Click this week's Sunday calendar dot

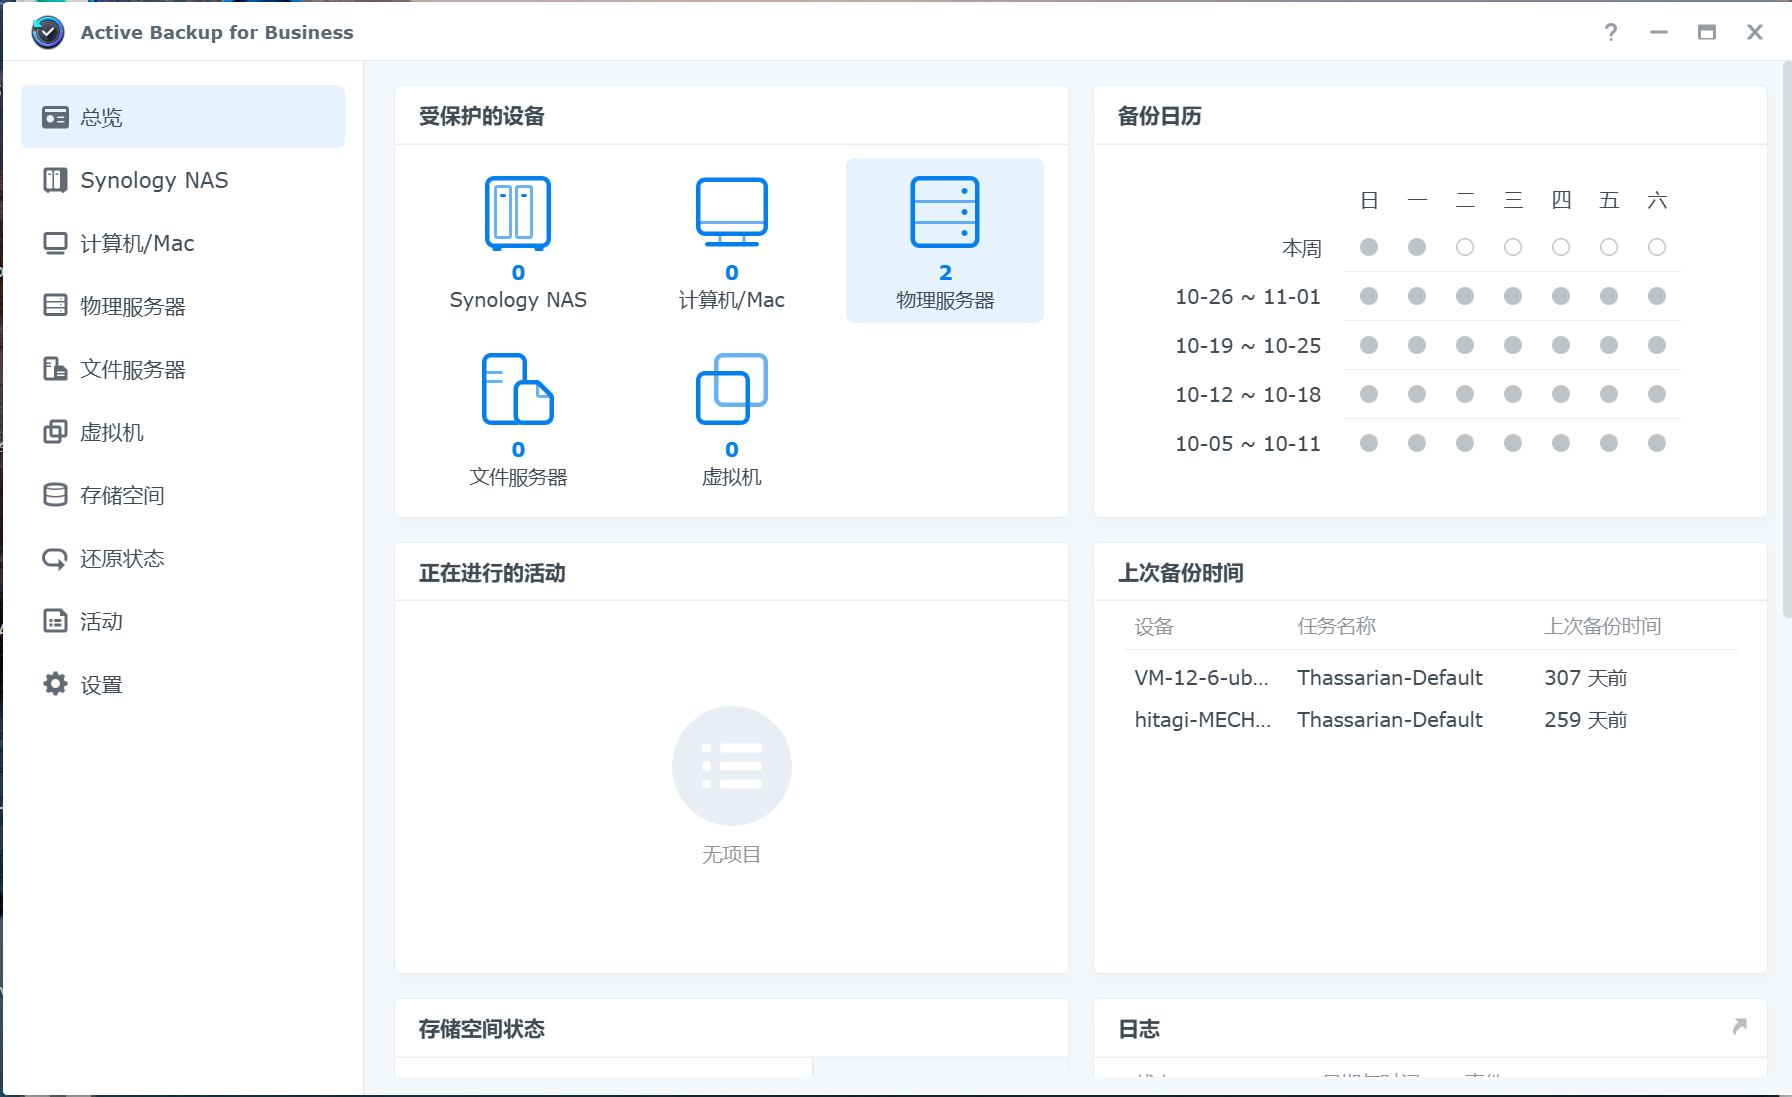(x=1369, y=247)
